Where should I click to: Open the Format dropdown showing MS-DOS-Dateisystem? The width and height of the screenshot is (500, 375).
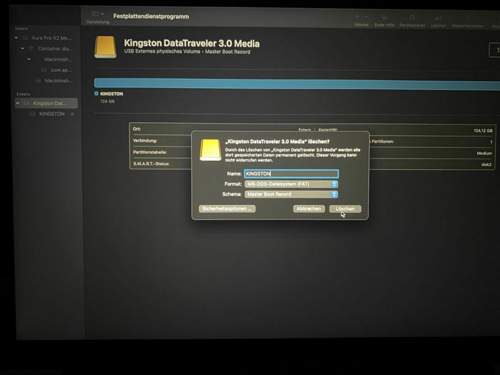[291, 184]
